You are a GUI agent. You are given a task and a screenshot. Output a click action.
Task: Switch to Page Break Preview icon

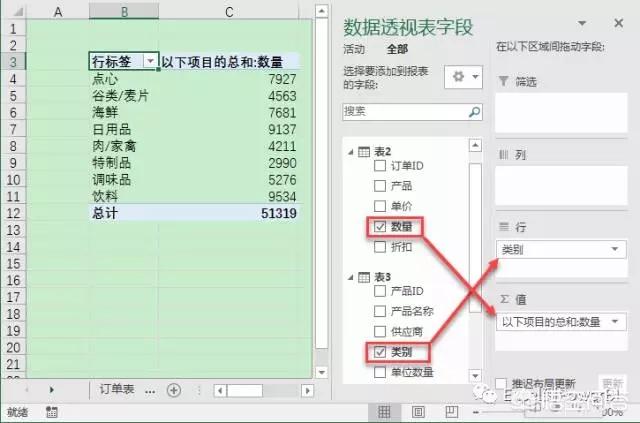pos(451,412)
